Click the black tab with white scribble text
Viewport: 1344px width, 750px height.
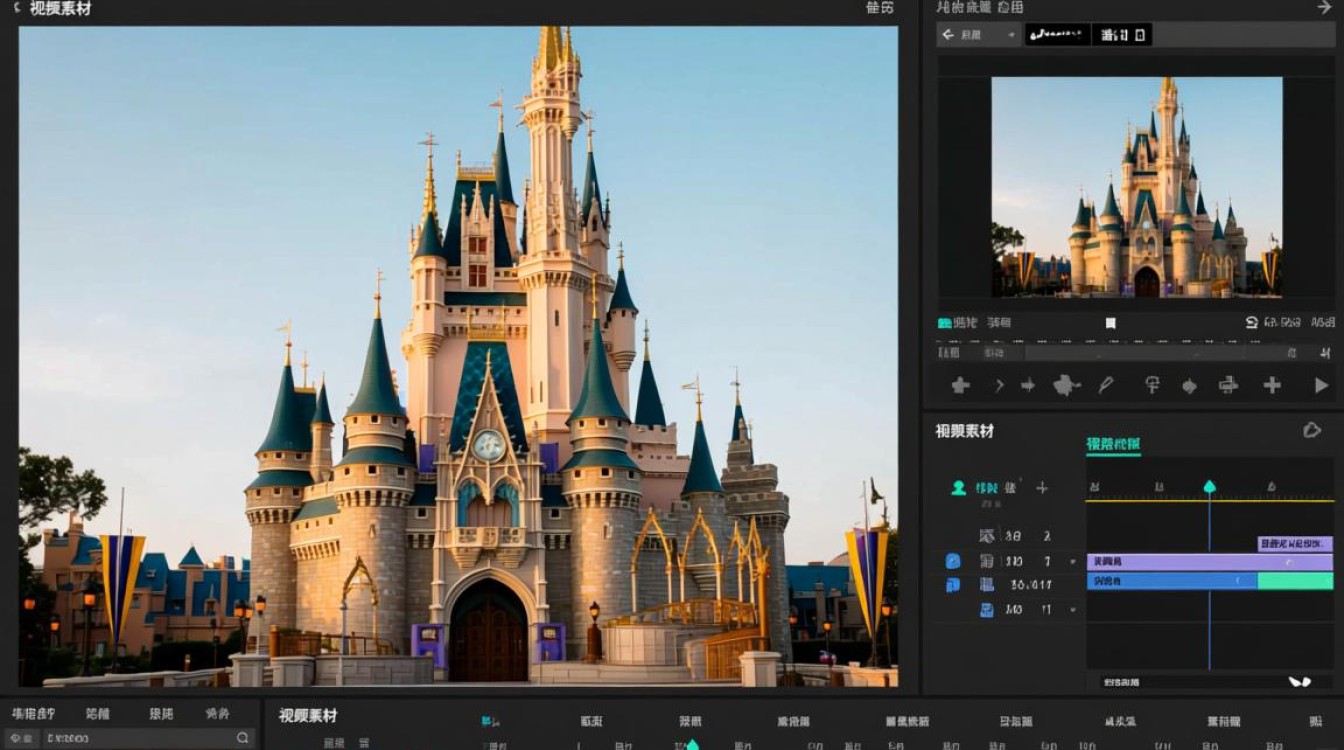[1058, 35]
